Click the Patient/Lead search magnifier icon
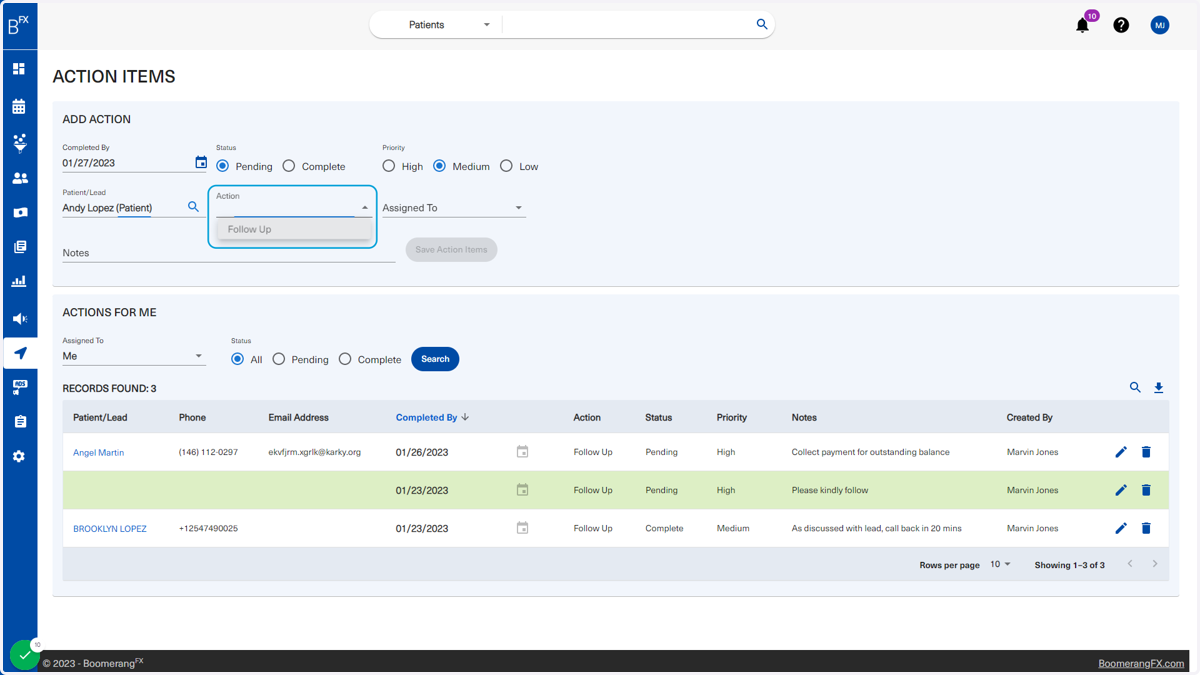 click(193, 207)
